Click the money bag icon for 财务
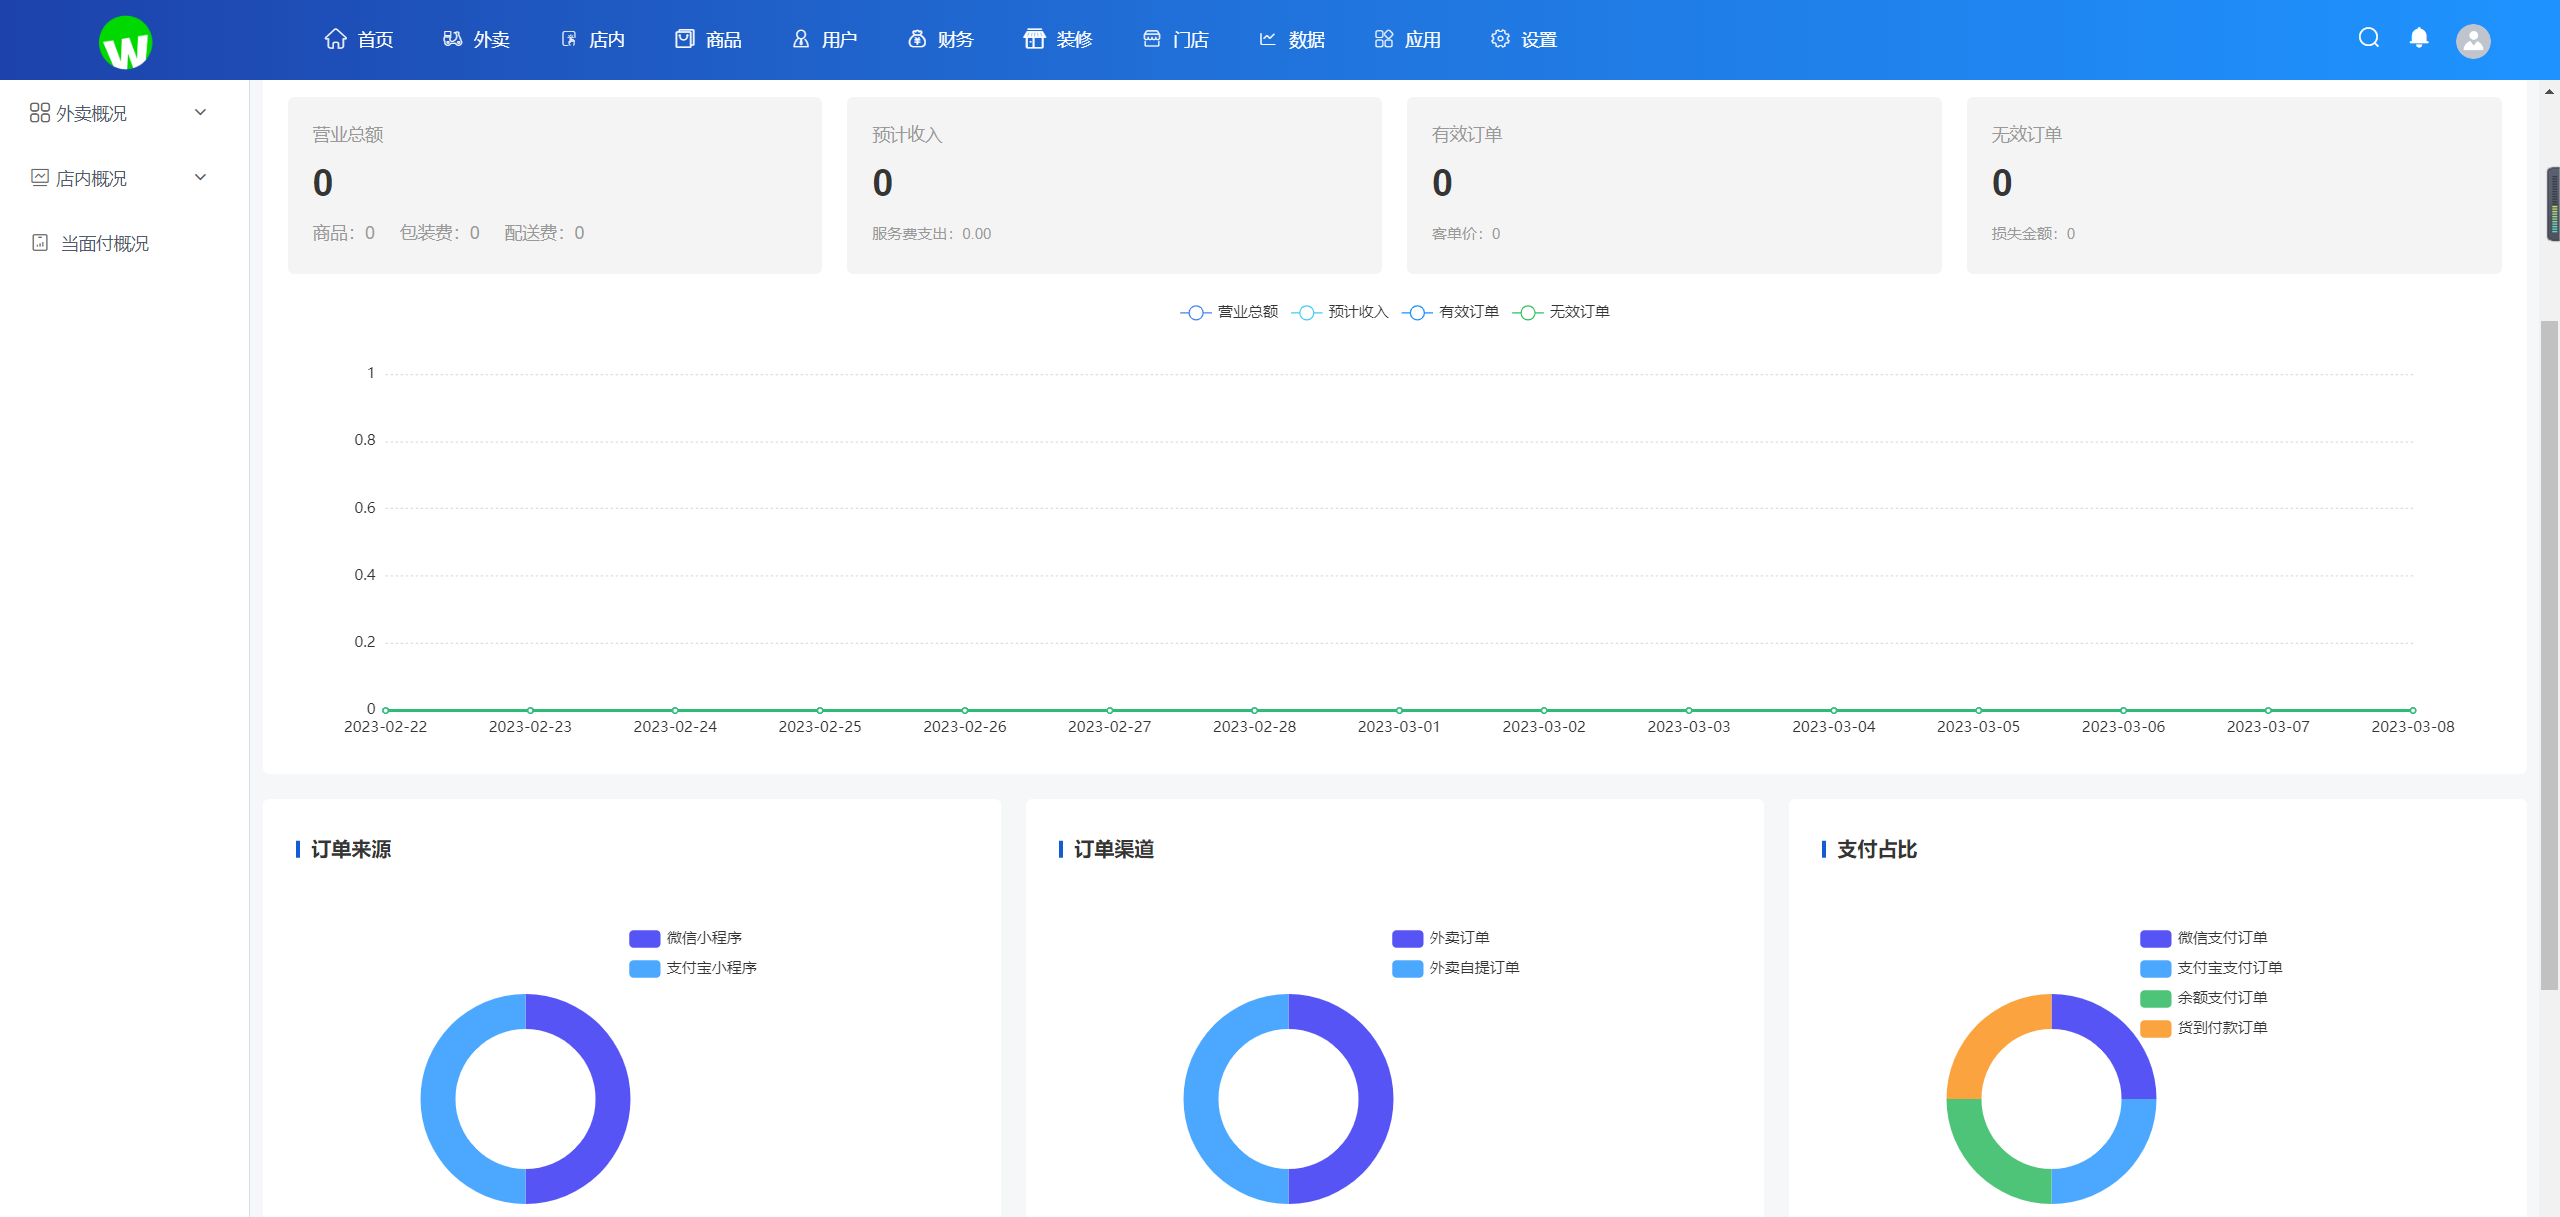 coord(917,39)
